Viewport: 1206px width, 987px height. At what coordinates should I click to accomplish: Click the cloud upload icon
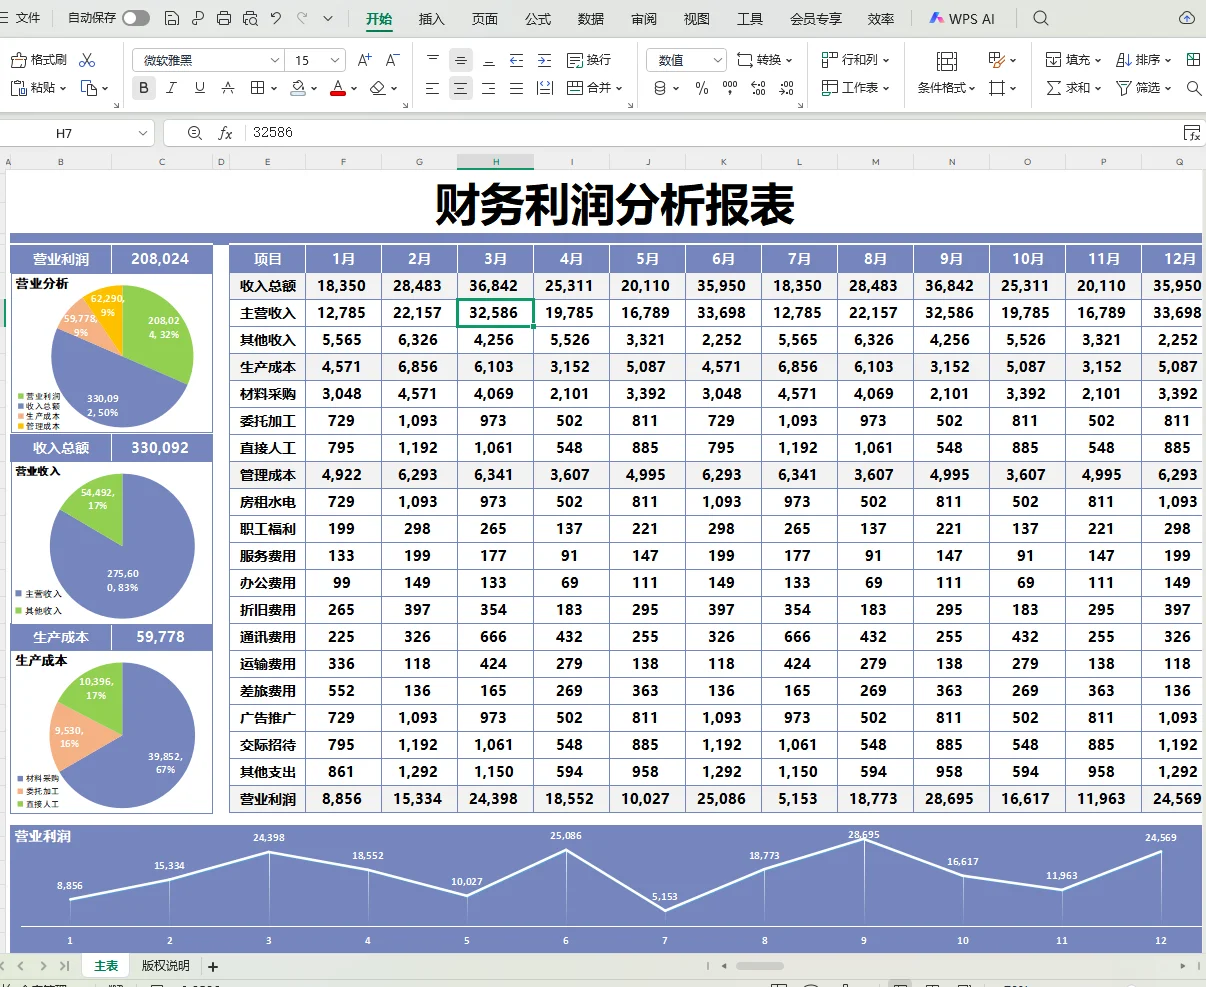coord(1187,18)
